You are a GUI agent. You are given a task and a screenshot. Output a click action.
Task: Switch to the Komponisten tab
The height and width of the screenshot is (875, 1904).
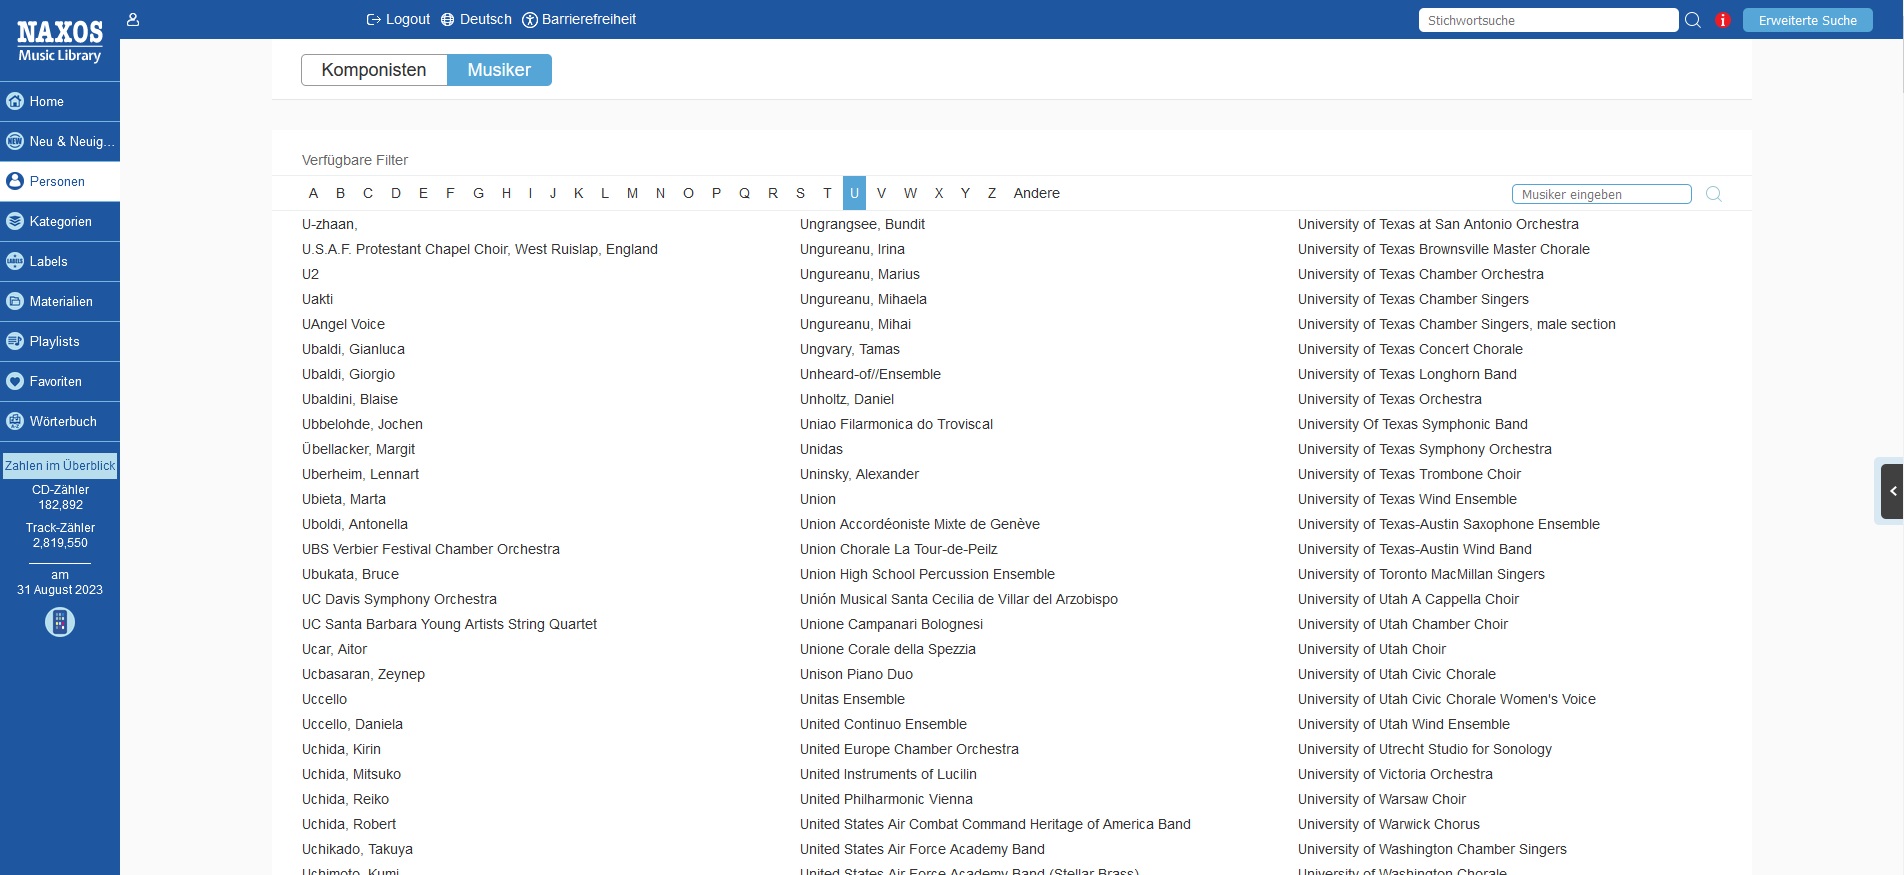[x=374, y=70]
